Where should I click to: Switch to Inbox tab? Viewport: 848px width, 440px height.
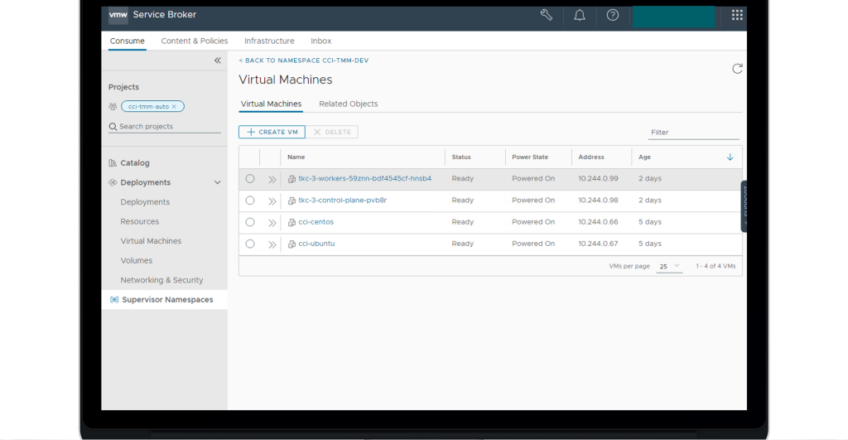321,41
